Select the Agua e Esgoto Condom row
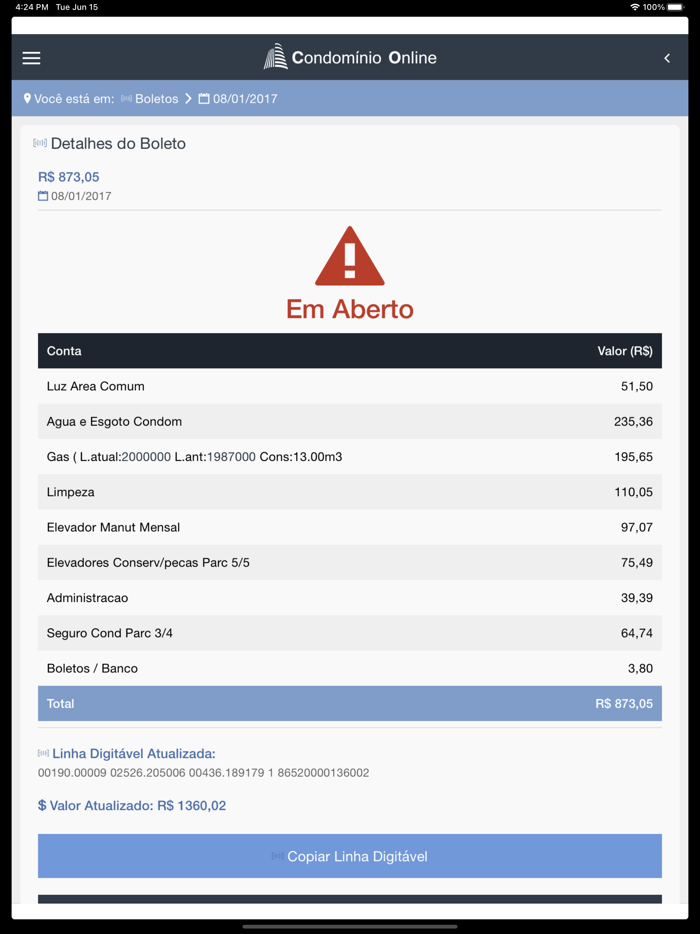 coord(350,421)
